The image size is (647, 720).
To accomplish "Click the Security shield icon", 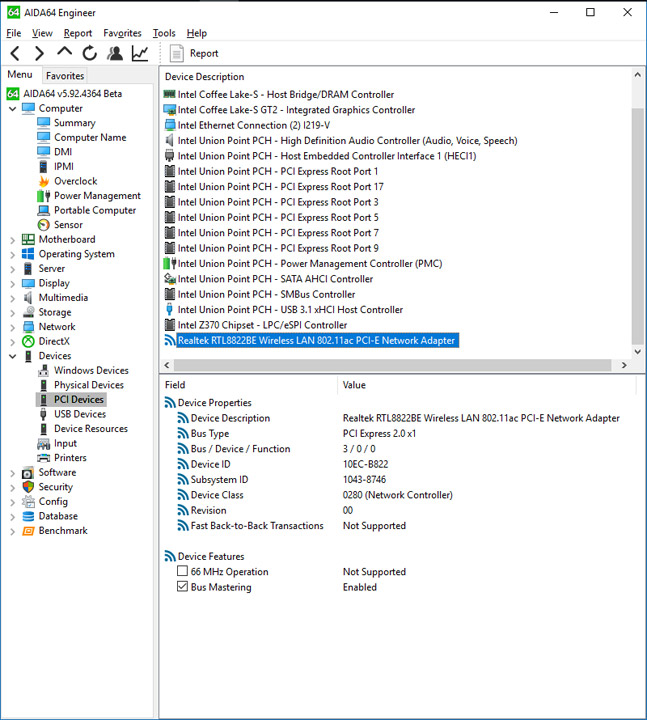I will point(28,487).
